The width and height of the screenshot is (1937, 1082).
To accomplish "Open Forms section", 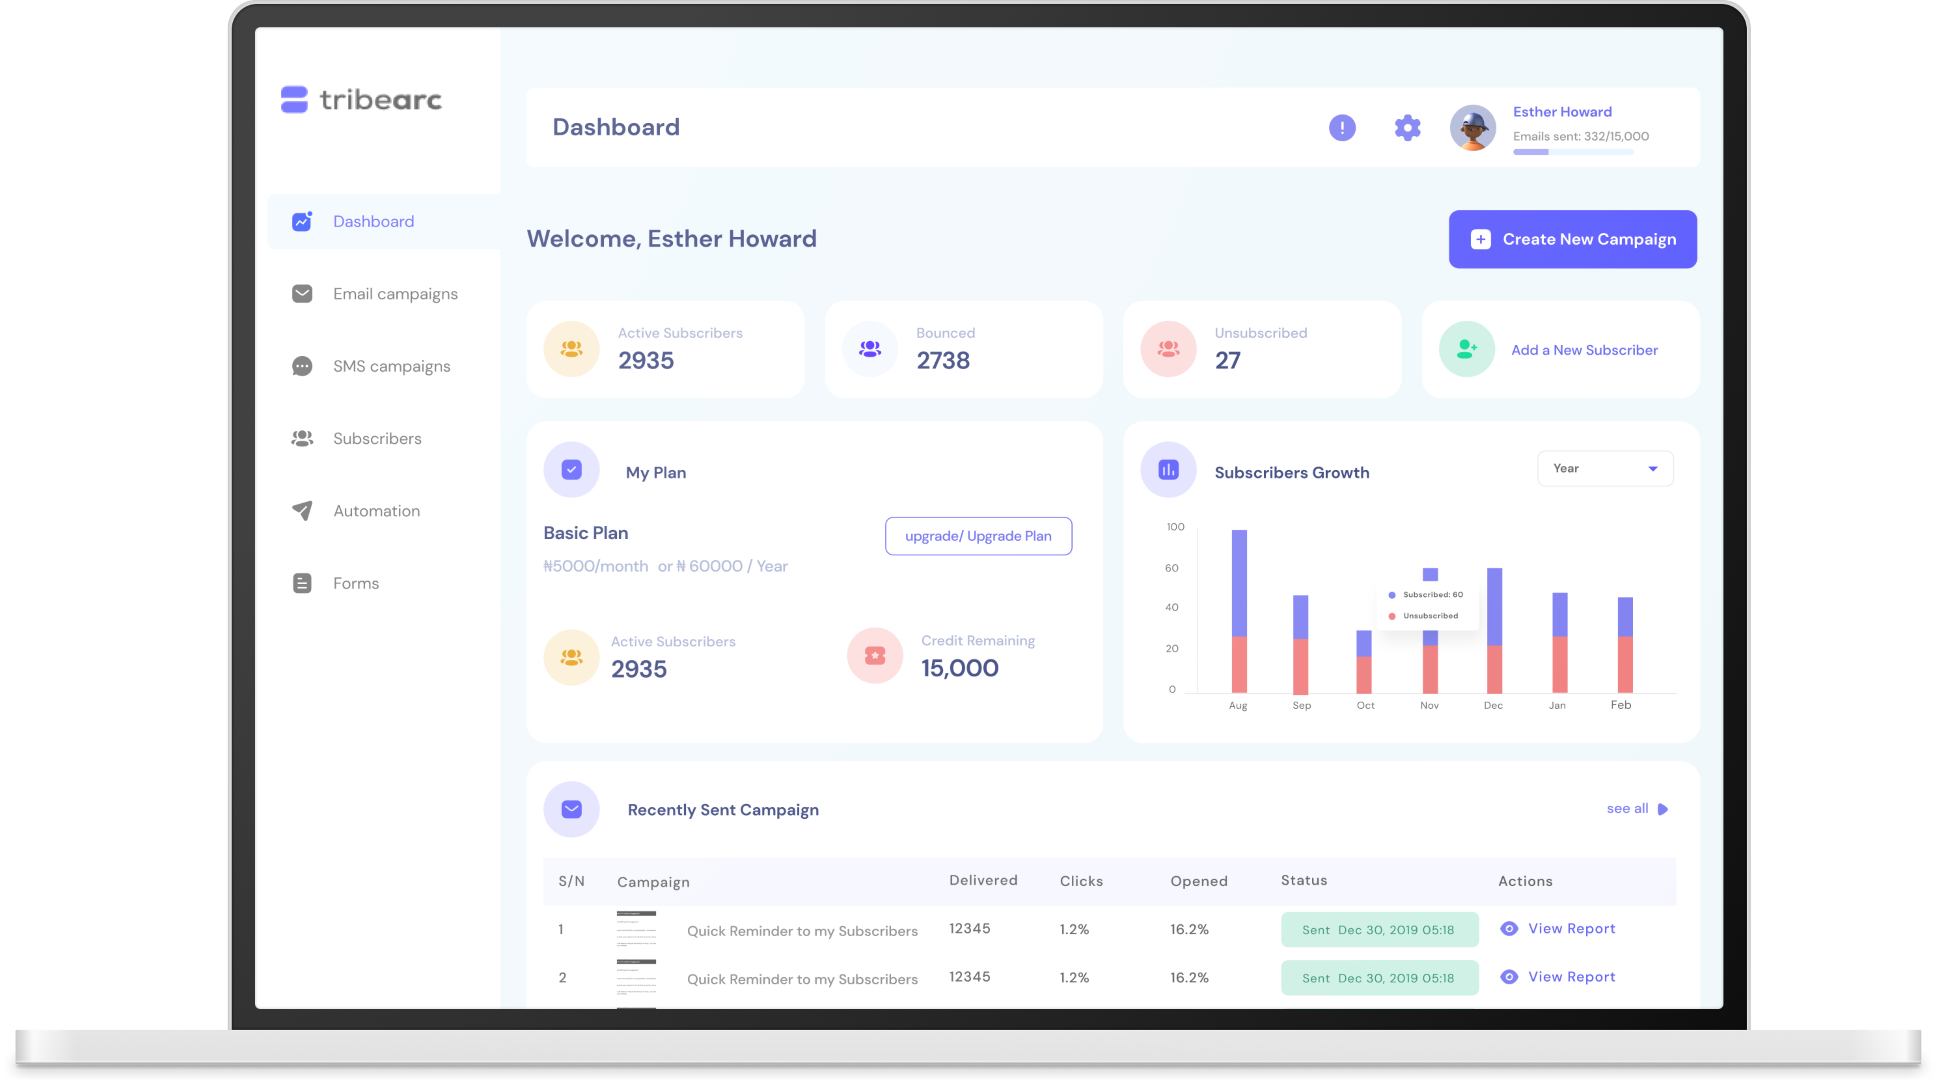I will 355,582.
